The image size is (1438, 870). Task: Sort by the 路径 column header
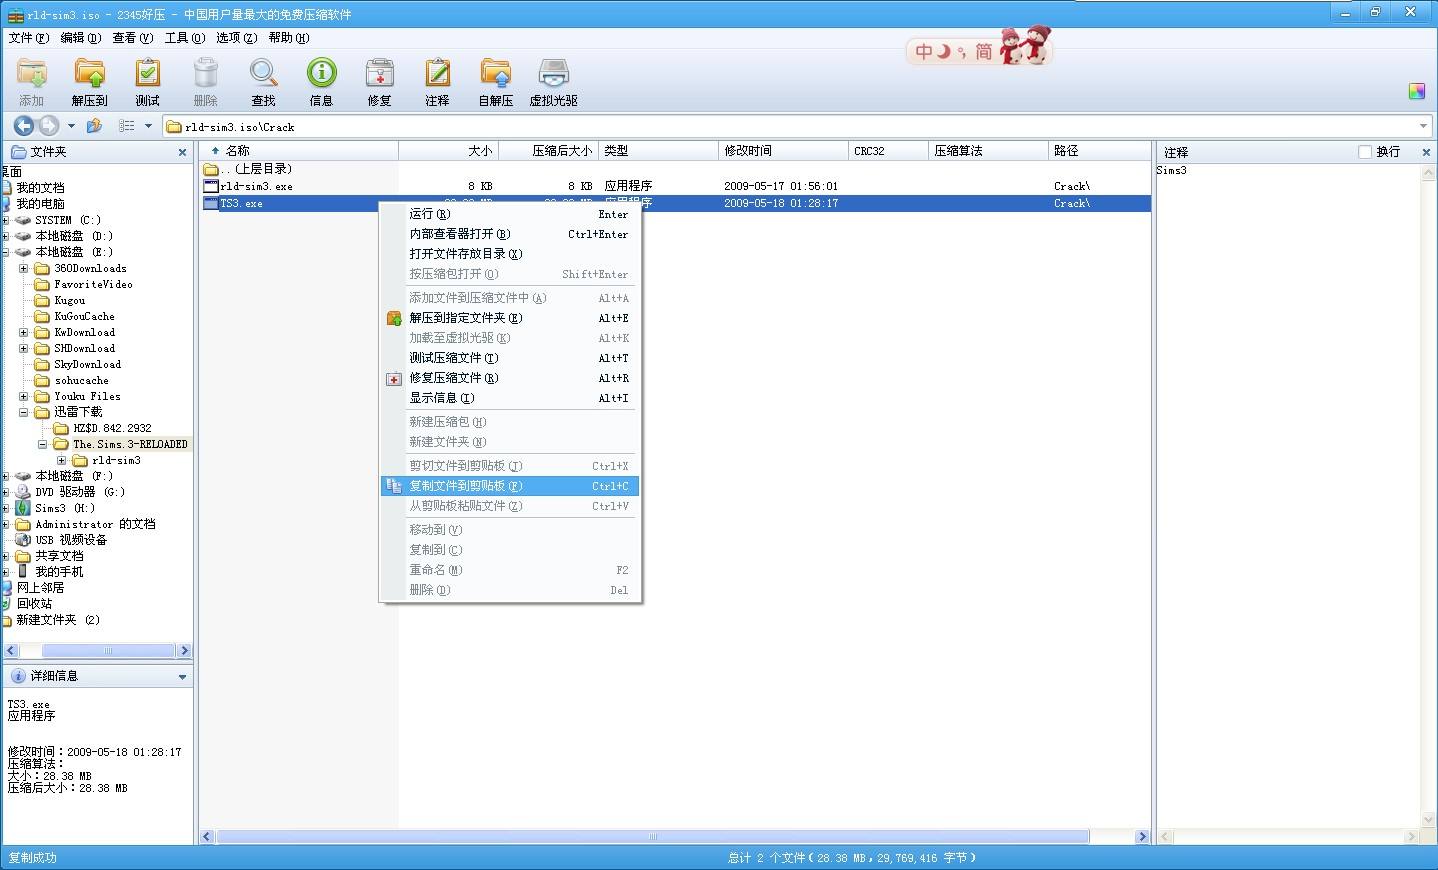1099,151
